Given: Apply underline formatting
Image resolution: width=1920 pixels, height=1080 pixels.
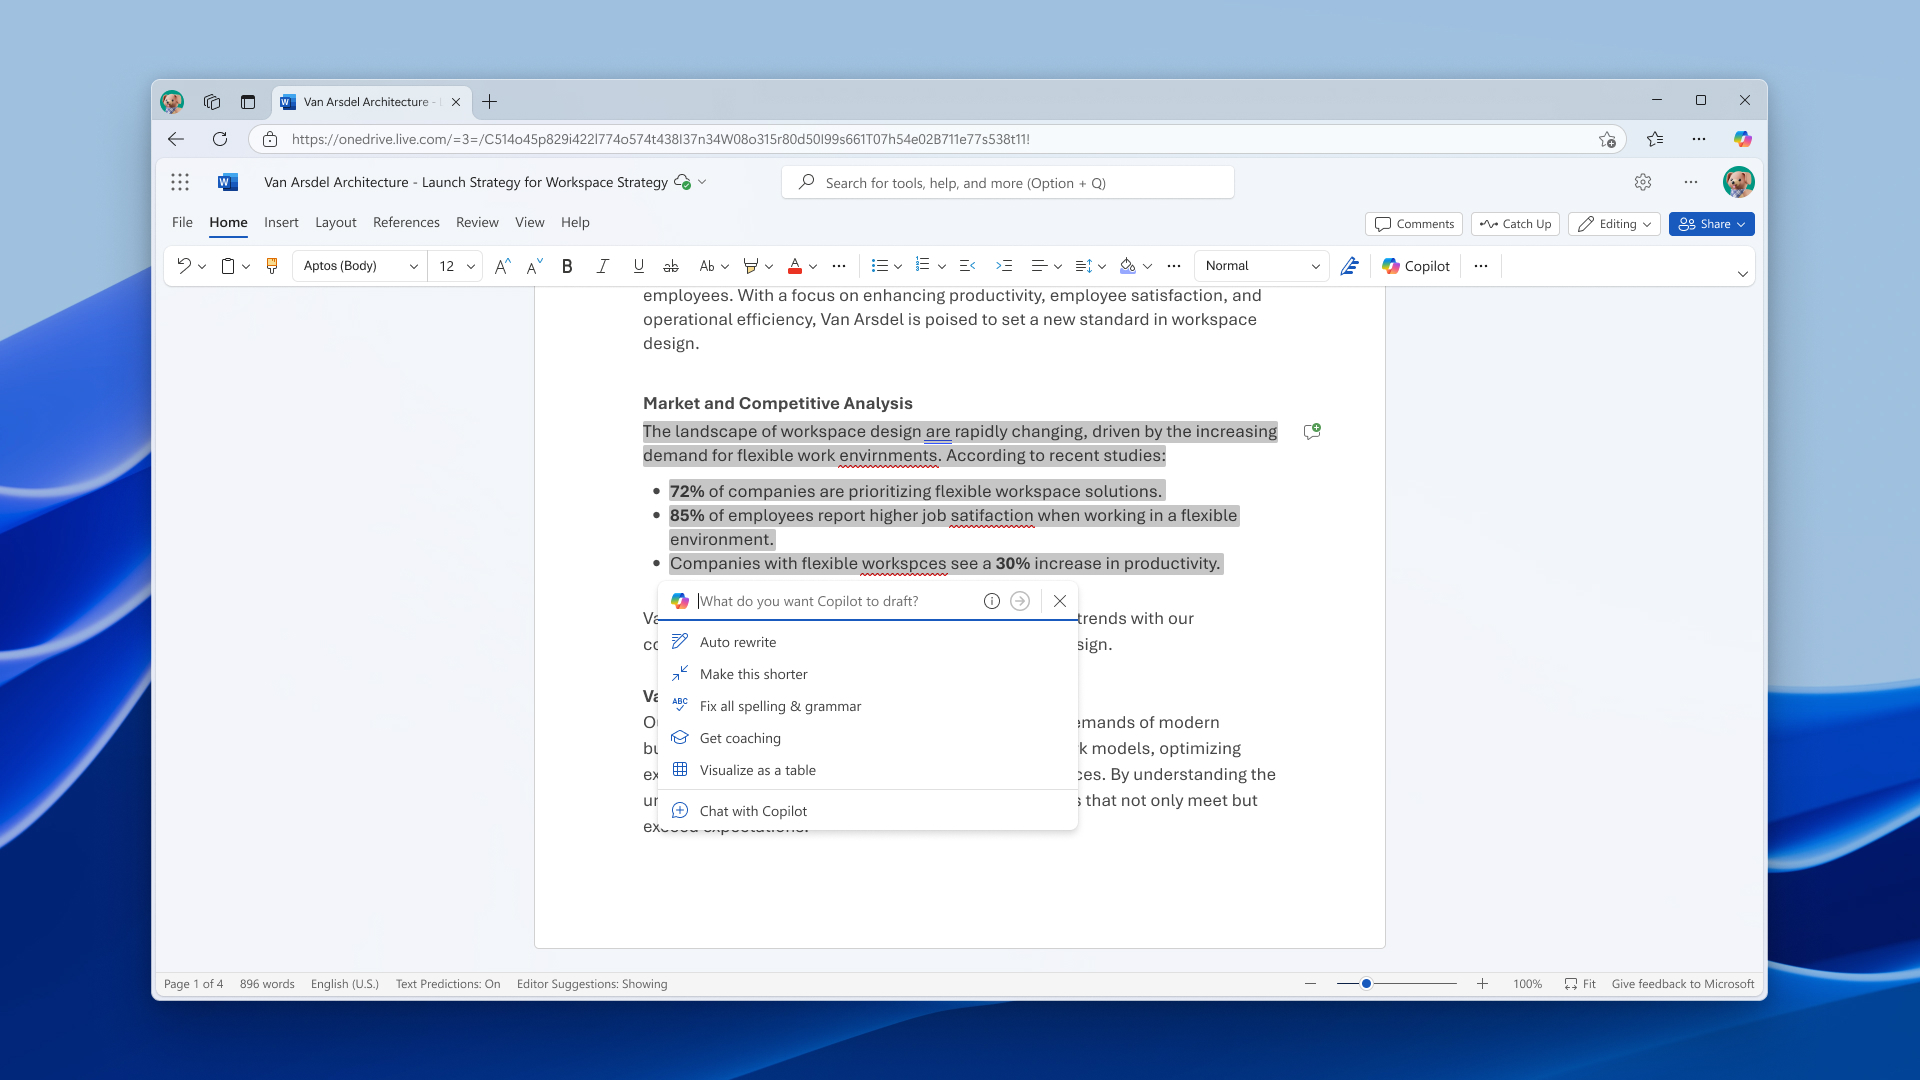Looking at the screenshot, I should point(639,266).
